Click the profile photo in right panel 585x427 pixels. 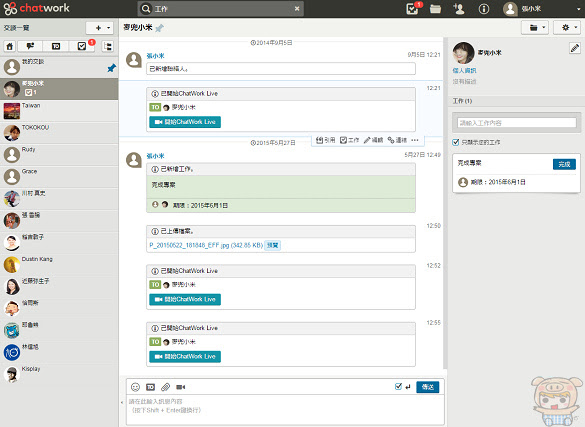point(463,53)
